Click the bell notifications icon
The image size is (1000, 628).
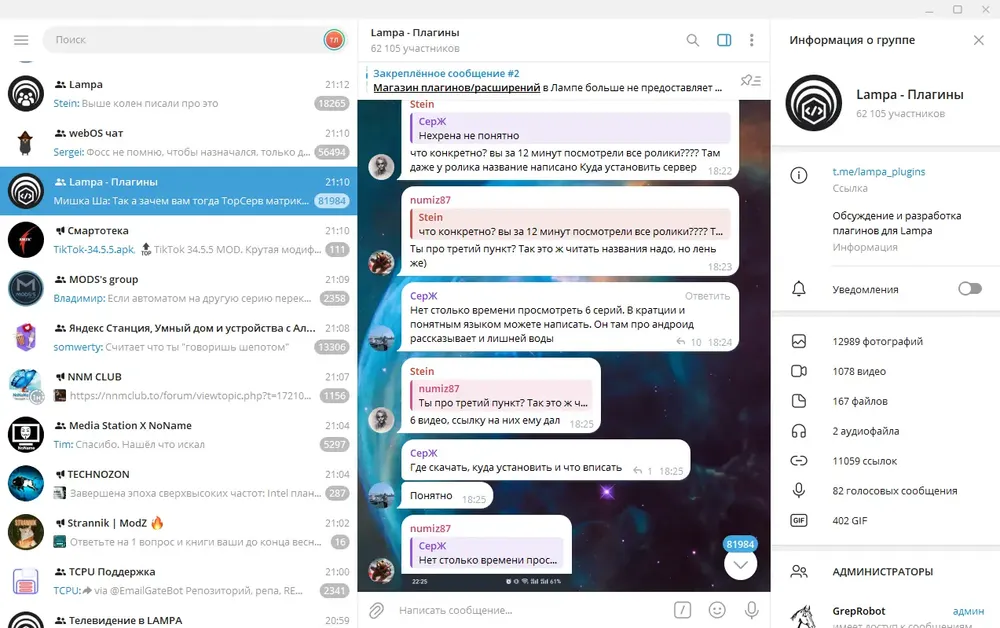(799, 289)
